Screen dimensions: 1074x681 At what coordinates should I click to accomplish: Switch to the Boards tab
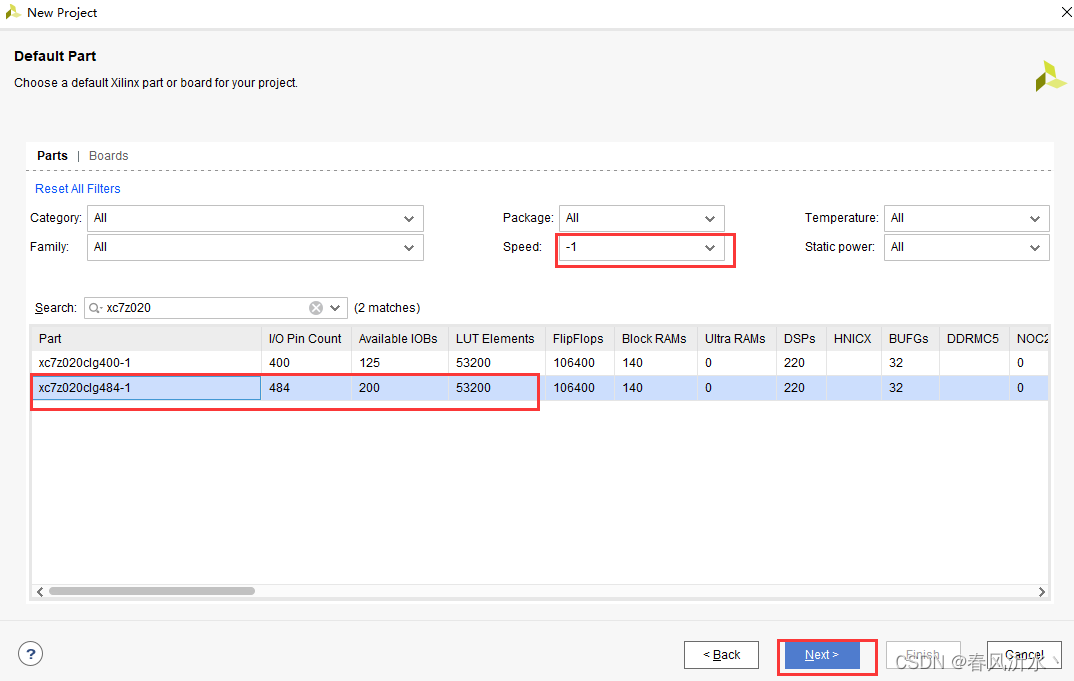tap(108, 156)
